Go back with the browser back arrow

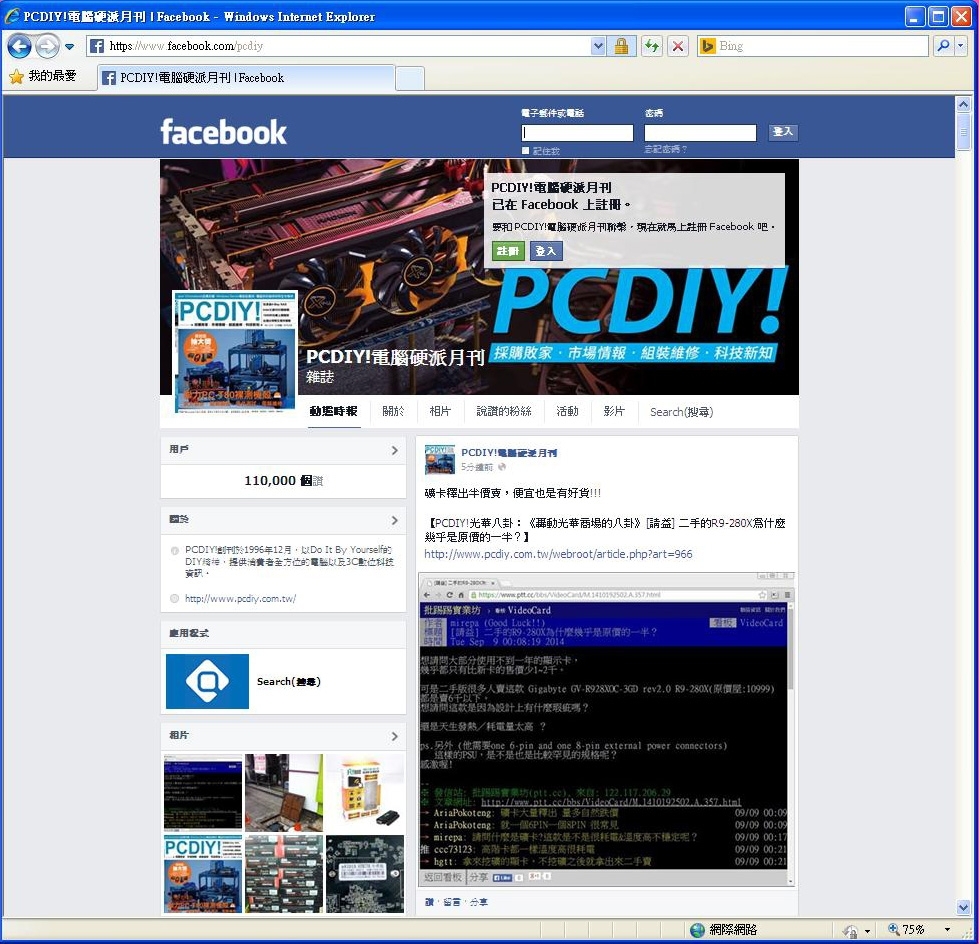19,46
